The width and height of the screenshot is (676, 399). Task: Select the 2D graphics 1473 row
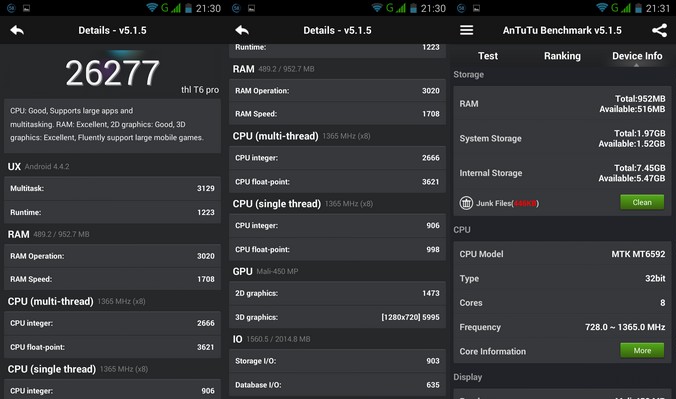tap(338, 293)
